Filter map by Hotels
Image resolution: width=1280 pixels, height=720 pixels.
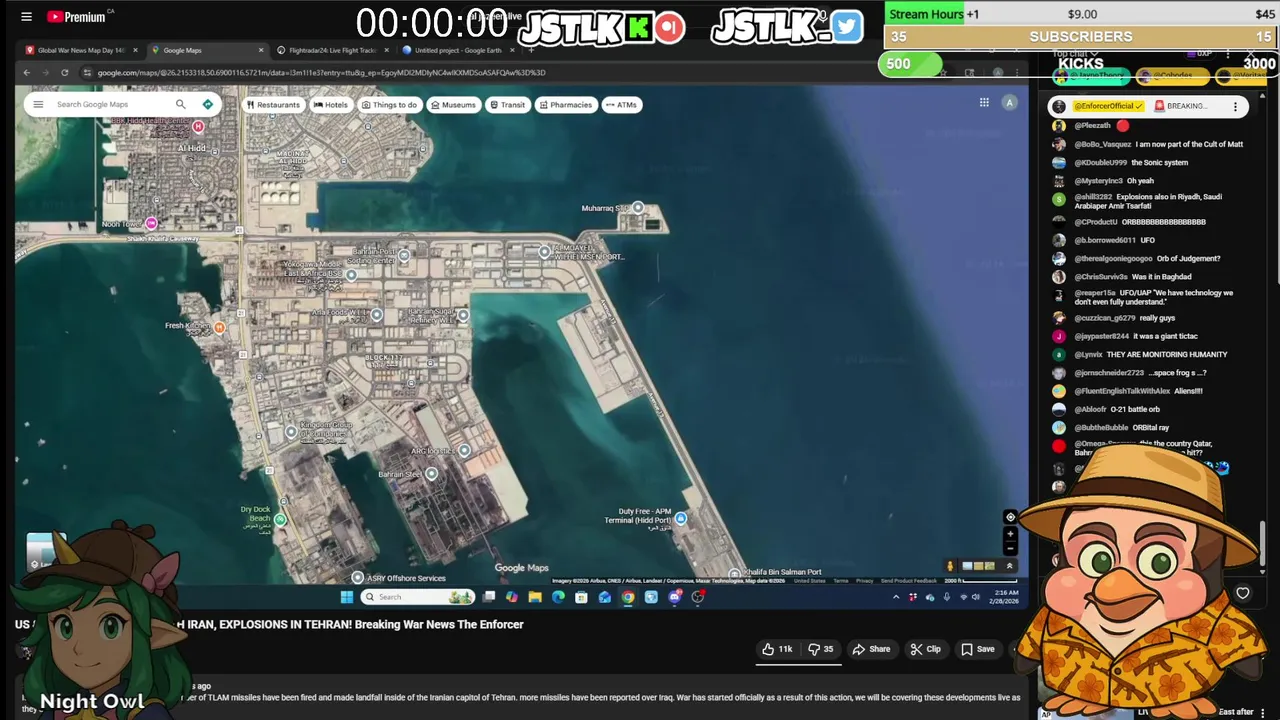coord(331,105)
